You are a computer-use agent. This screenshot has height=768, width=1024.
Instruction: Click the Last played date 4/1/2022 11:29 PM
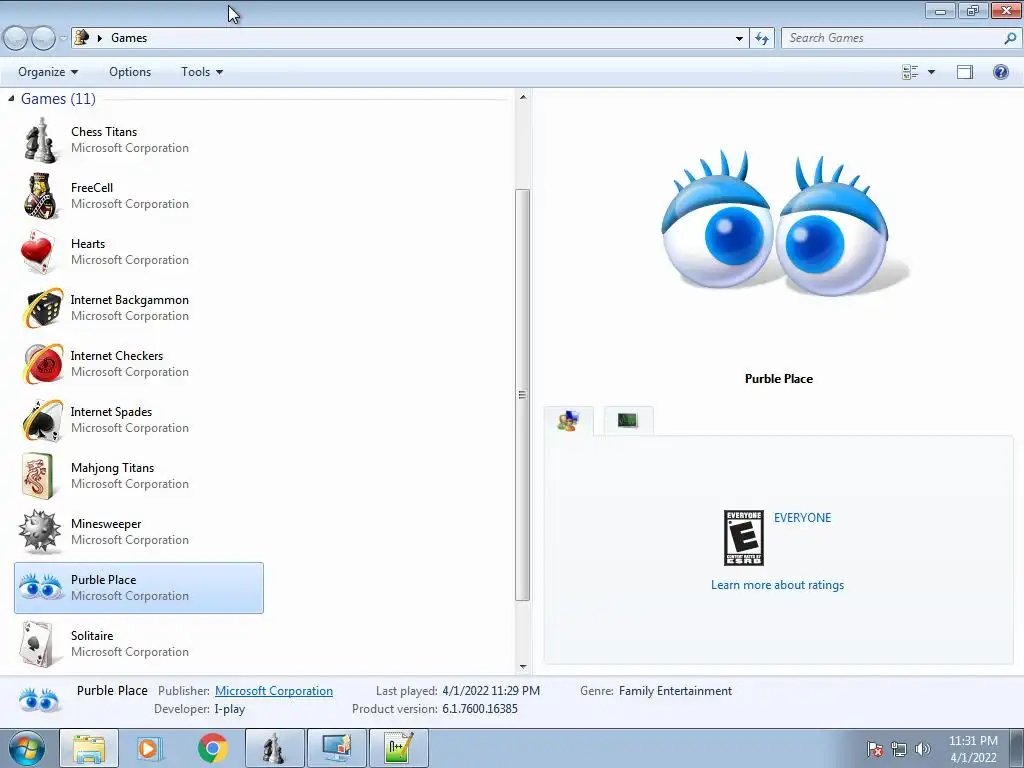[491, 691]
